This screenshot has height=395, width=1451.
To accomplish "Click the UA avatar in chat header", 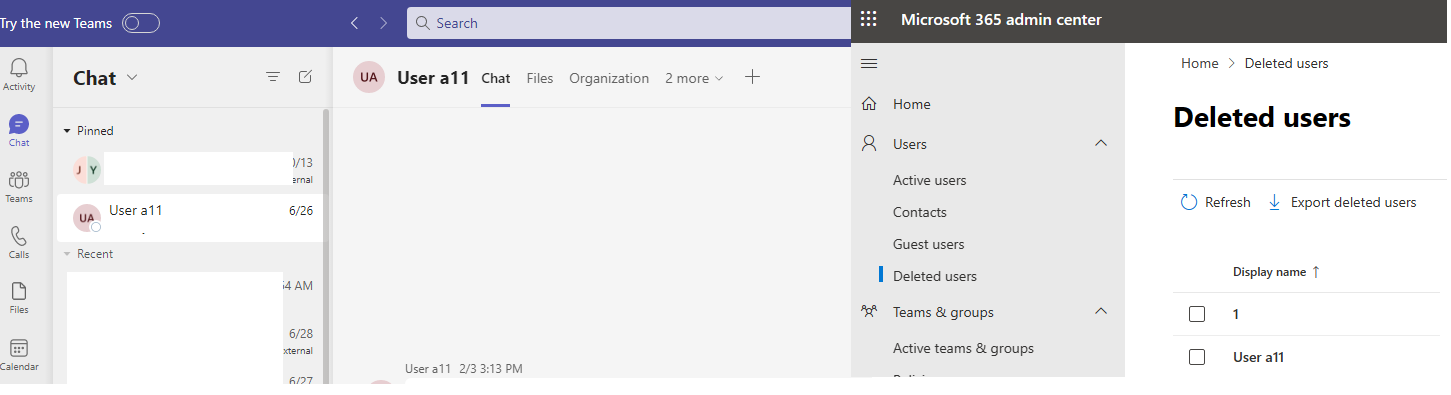I will (x=369, y=77).
